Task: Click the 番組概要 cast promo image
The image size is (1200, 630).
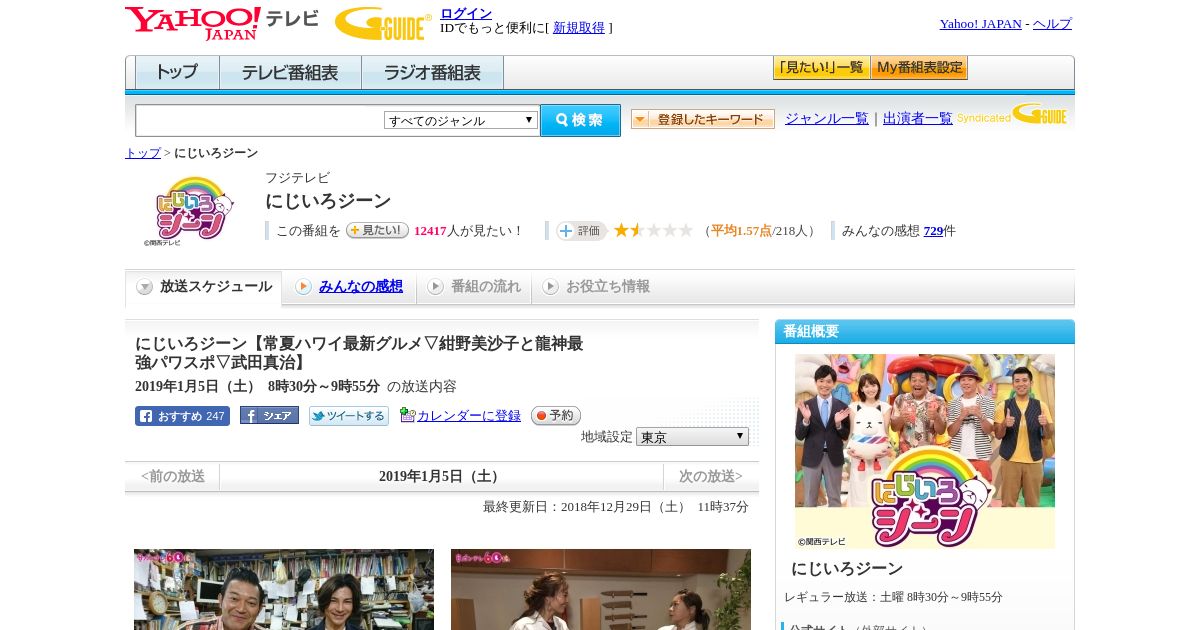Action: click(x=925, y=451)
